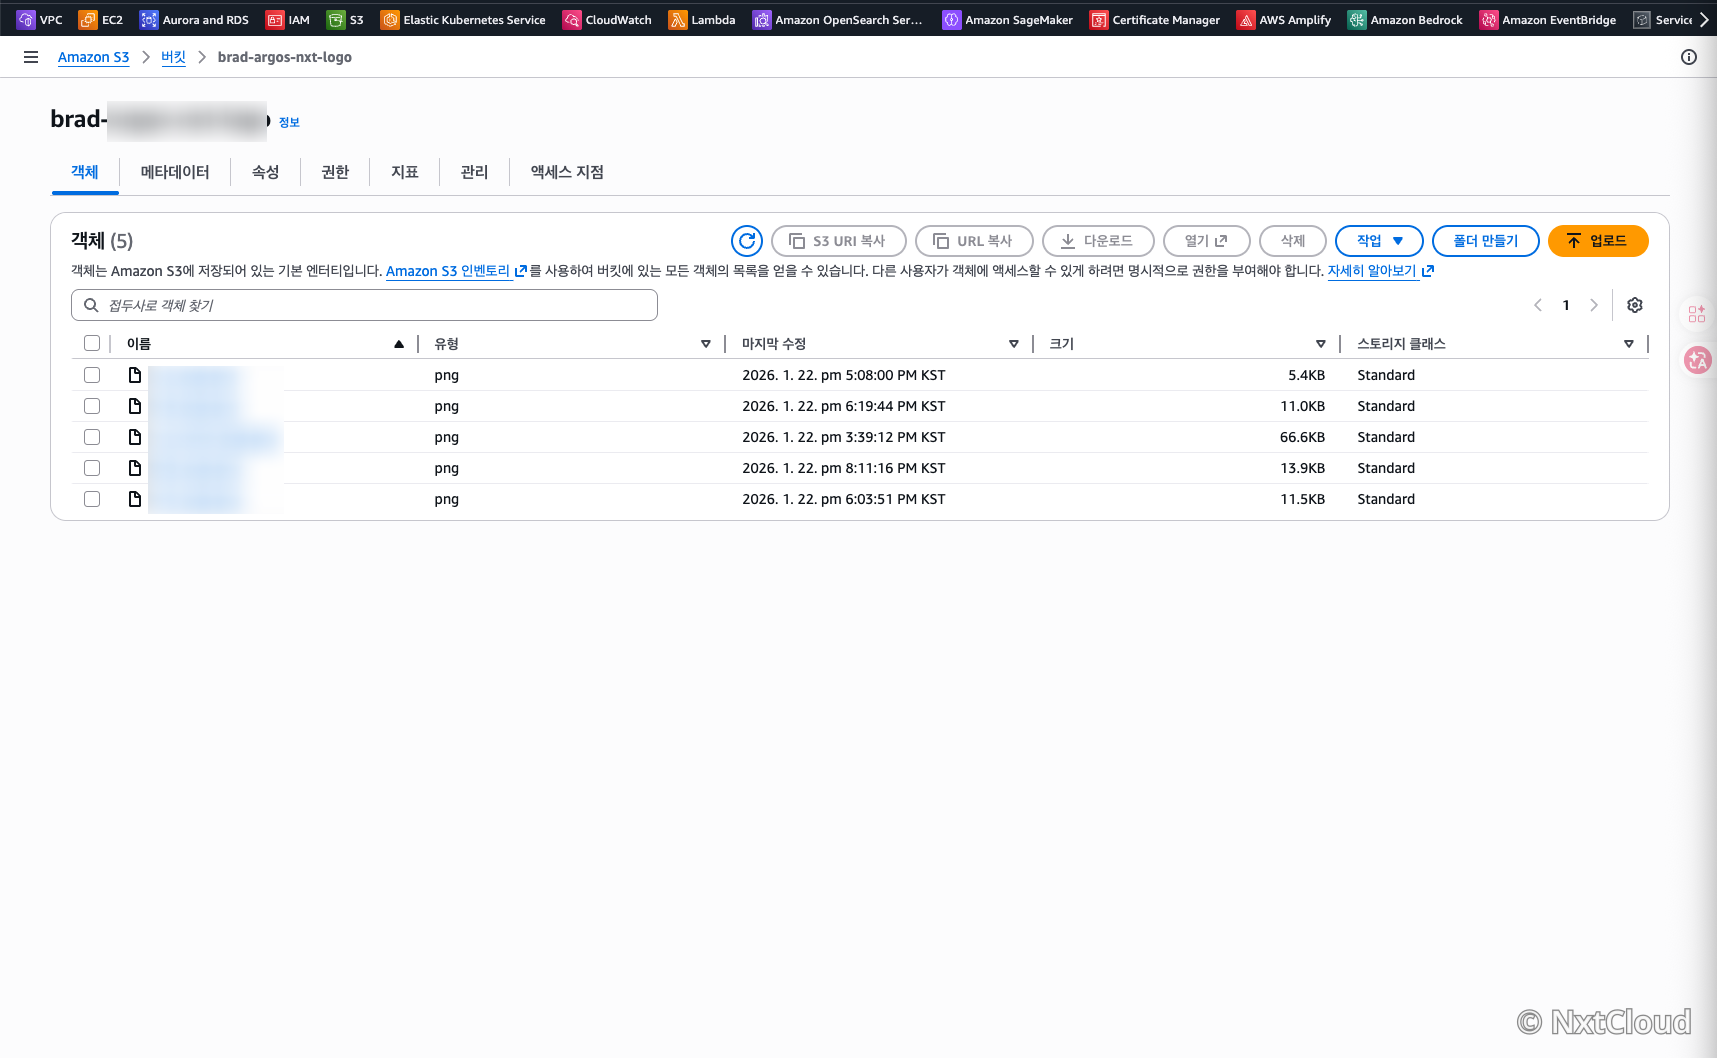This screenshot has width=1717, height=1058.
Task: Open the Amazon S3 breadcrumb link
Action: coord(93,57)
